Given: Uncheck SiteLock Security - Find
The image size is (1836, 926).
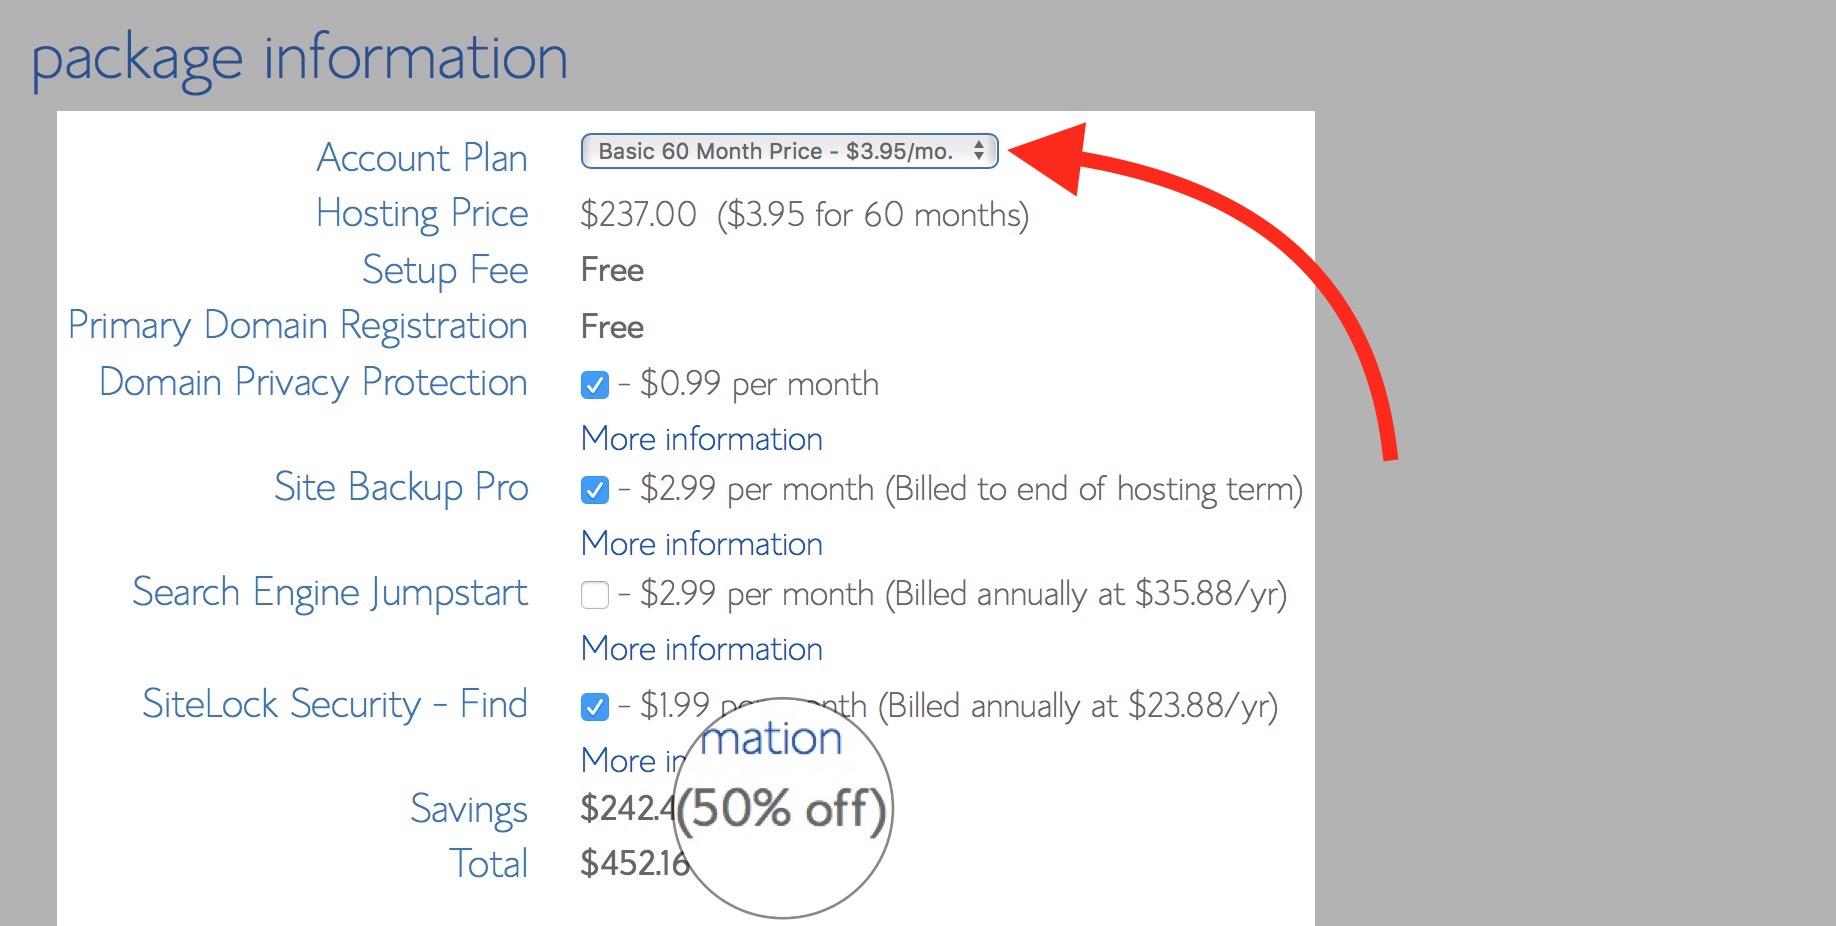Looking at the screenshot, I should pyautogui.click(x=595, y=706).
